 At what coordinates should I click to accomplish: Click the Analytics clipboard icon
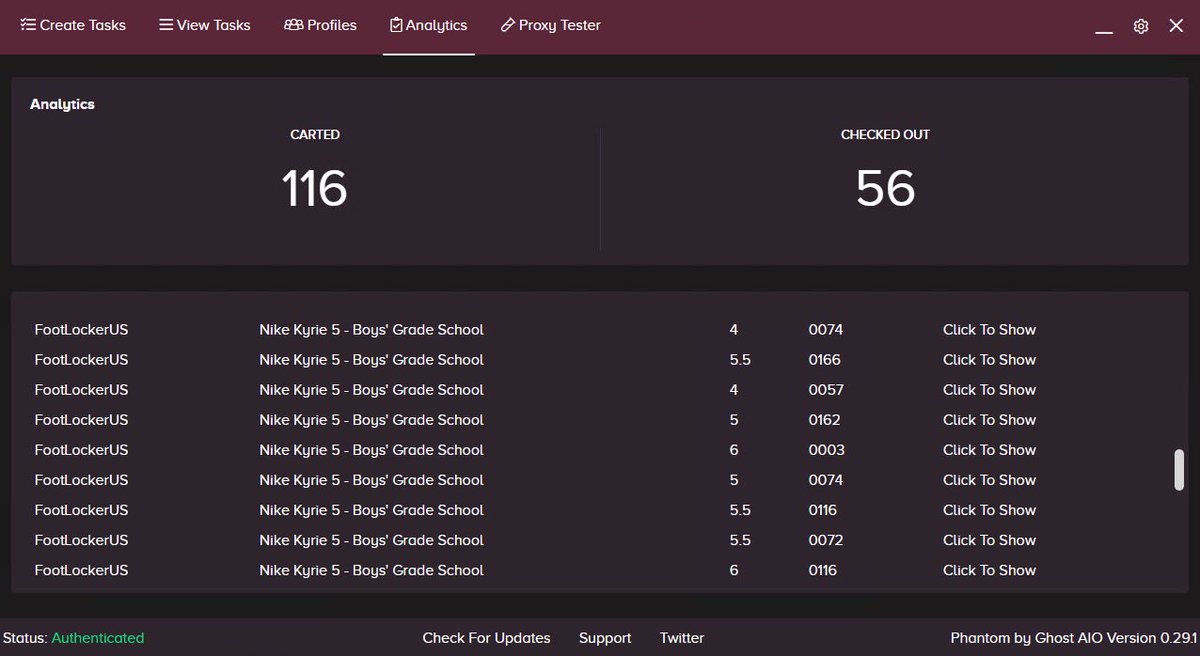coord(396,25)
